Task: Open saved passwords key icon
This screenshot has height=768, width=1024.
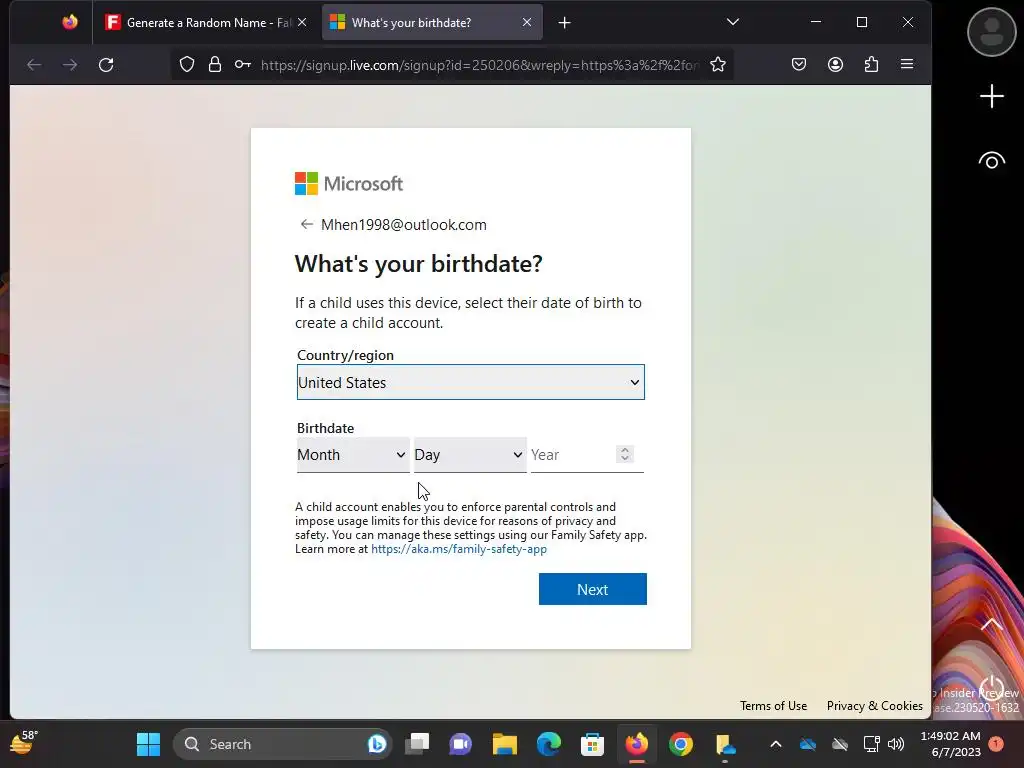Action: click(x=243, y=65)
